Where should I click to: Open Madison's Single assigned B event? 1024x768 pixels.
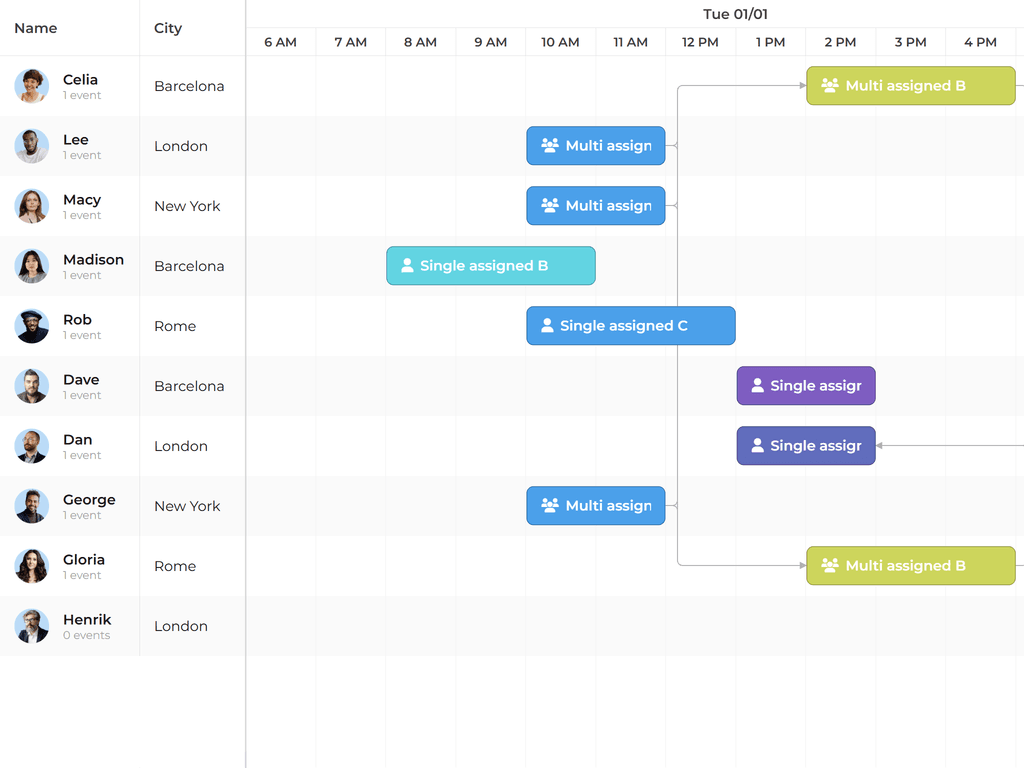(x=490, y=265)
